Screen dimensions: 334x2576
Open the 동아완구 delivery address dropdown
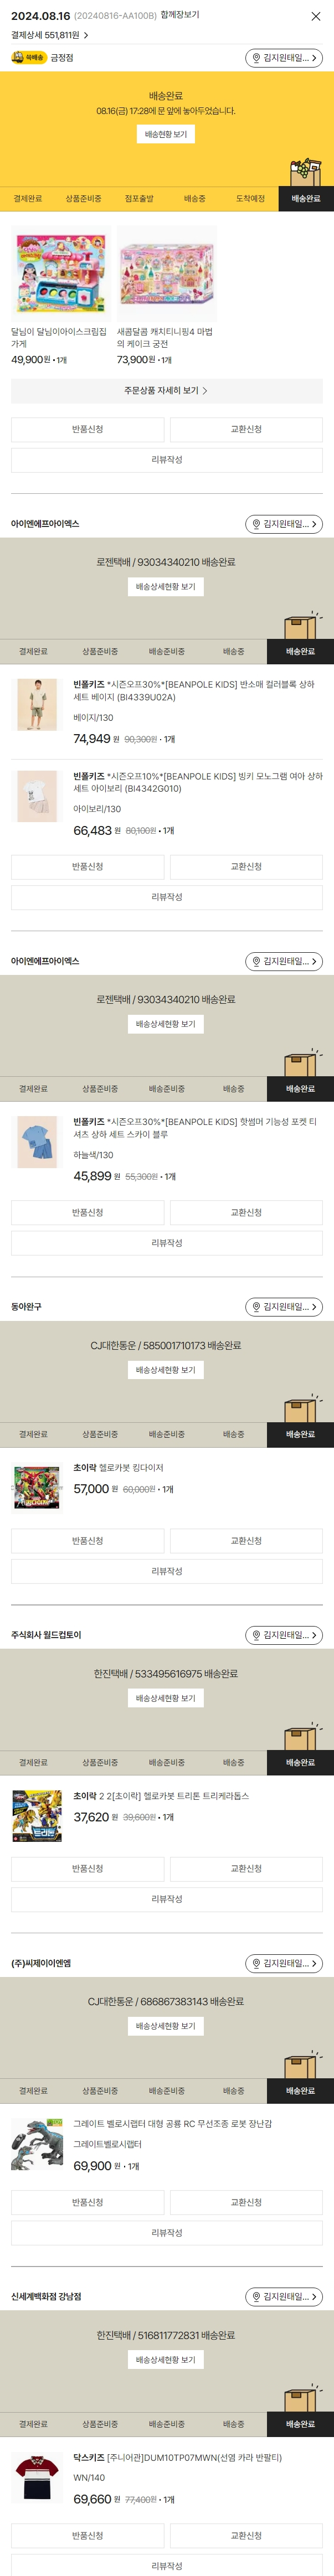pyautogui.click(x=284, y=1307)
